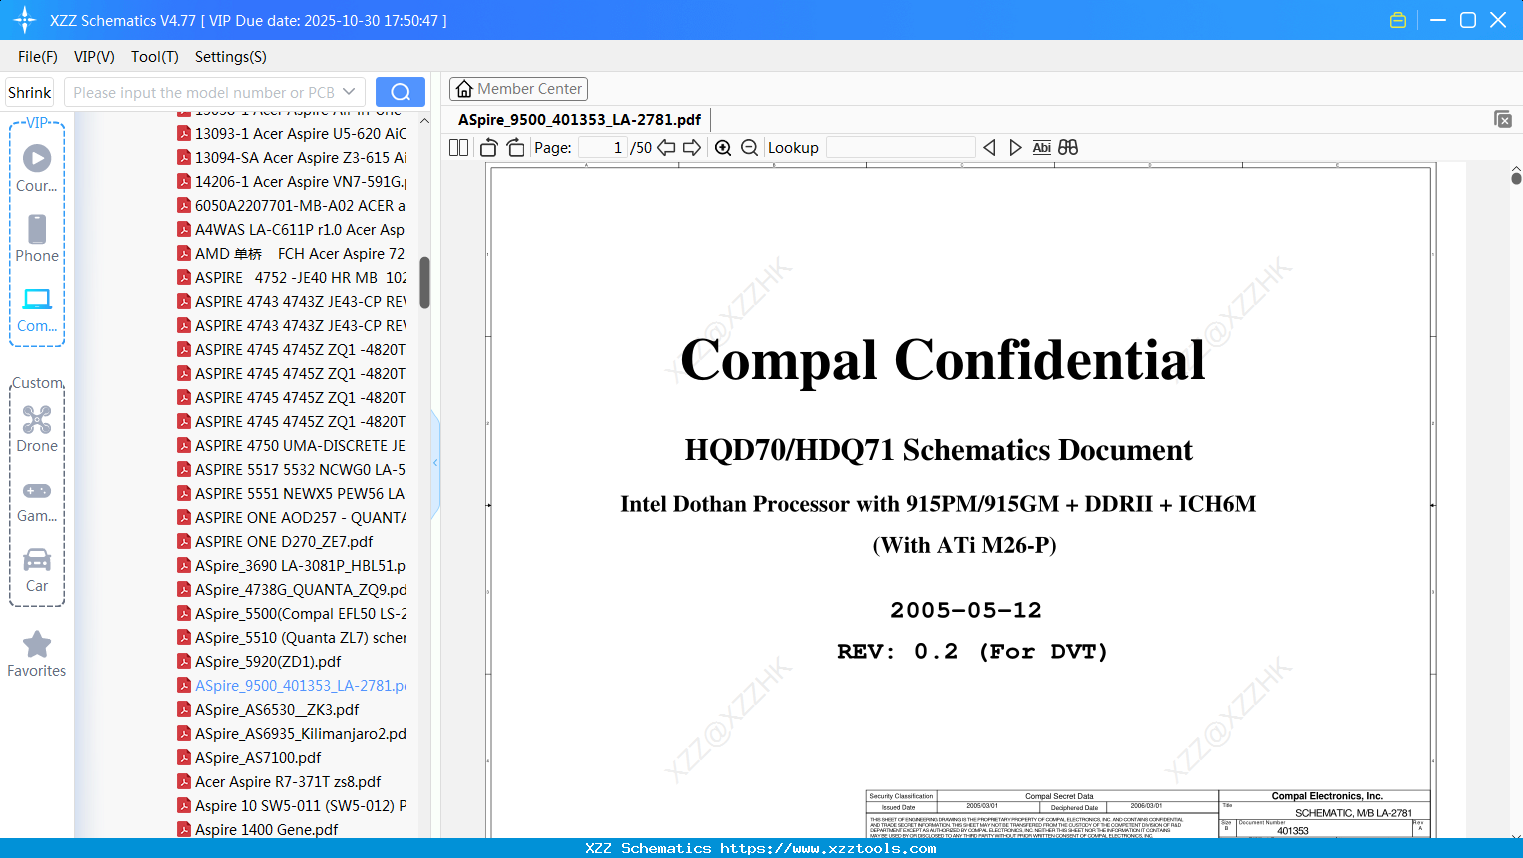The image size is (1523, 858).
Task: Open the Phone category in sidebar
Action: coord(37,238)
